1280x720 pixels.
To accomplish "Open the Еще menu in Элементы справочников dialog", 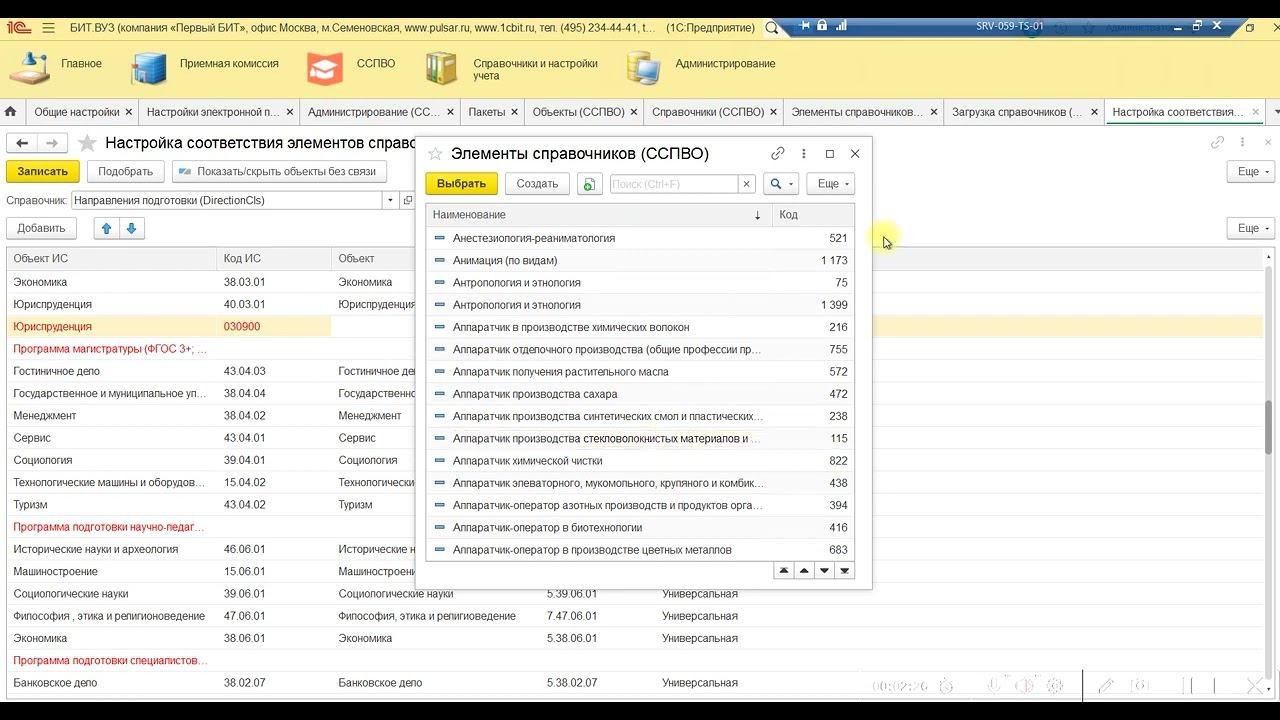I will [830, 184].
